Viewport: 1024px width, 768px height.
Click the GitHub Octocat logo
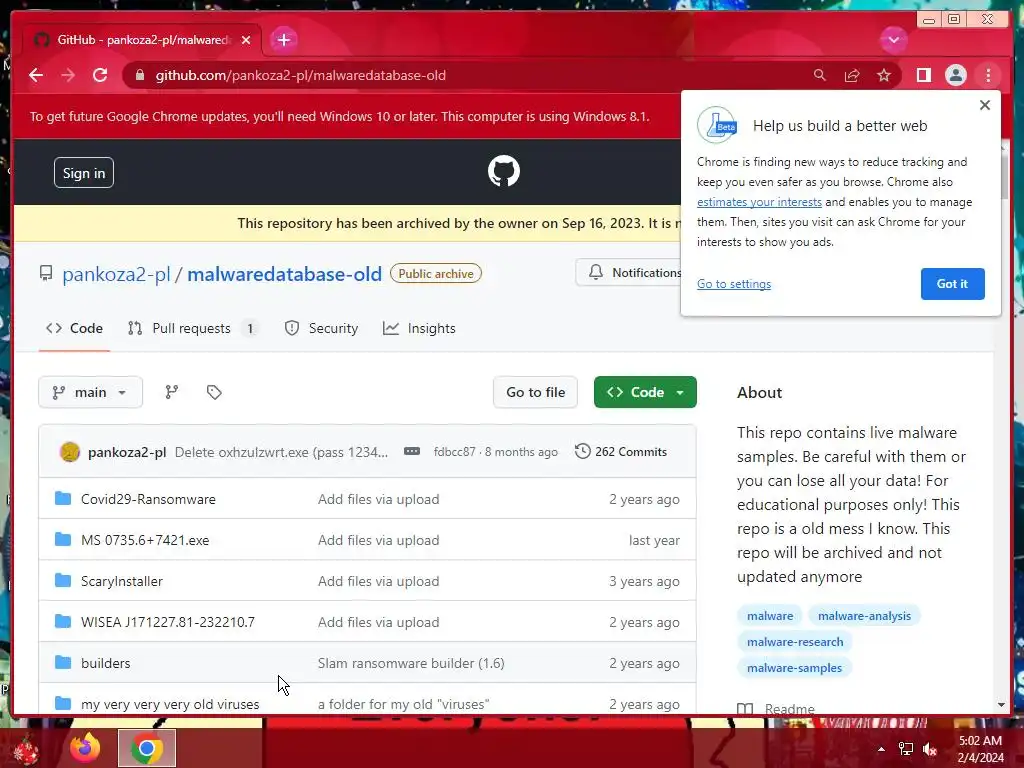click(504, 171)
